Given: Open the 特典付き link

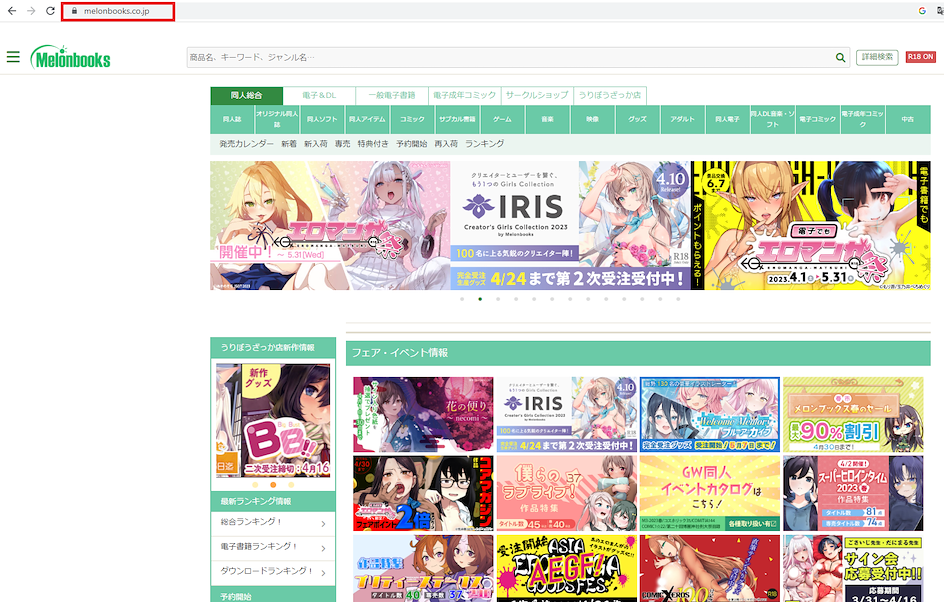Looking at the screenshot, I should 373,144.
